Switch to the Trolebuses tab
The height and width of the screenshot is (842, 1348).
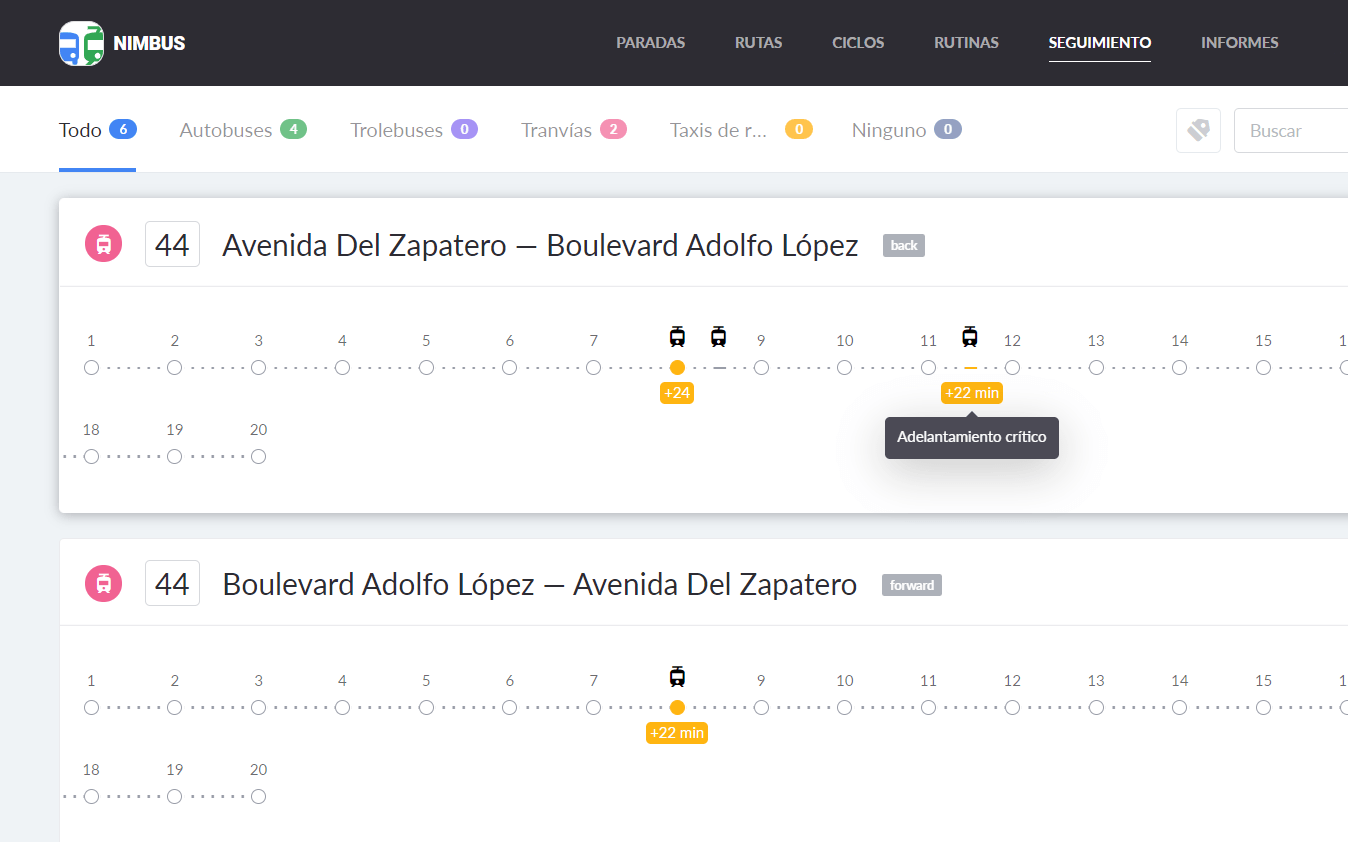click(414, 130)
